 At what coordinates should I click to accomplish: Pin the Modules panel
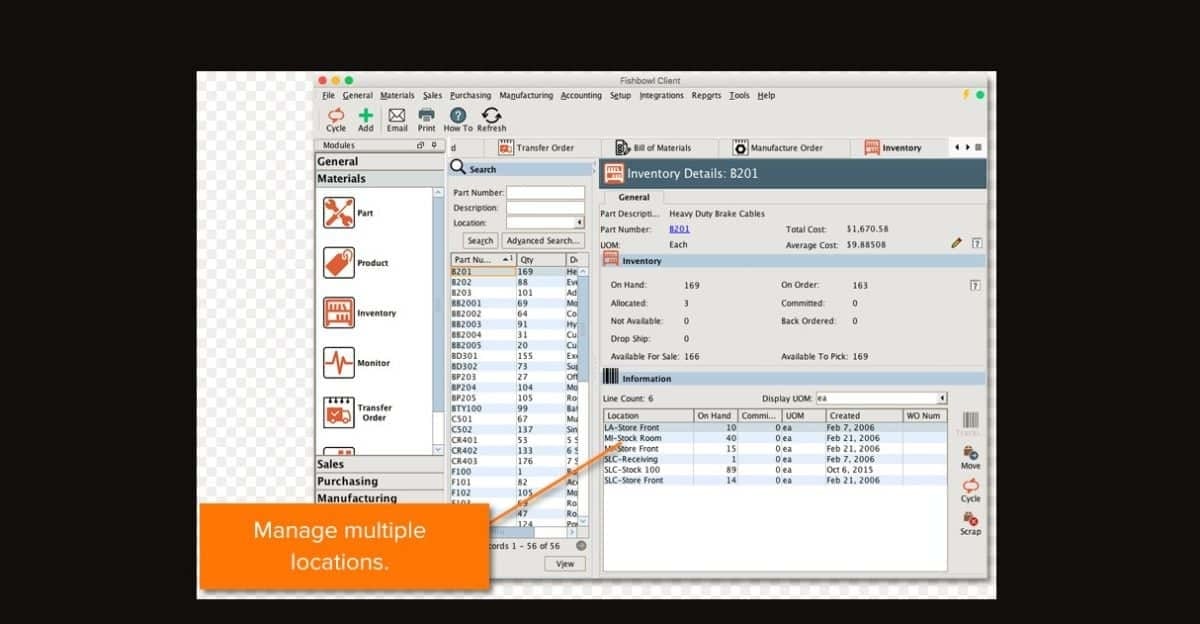click(435, 146)
